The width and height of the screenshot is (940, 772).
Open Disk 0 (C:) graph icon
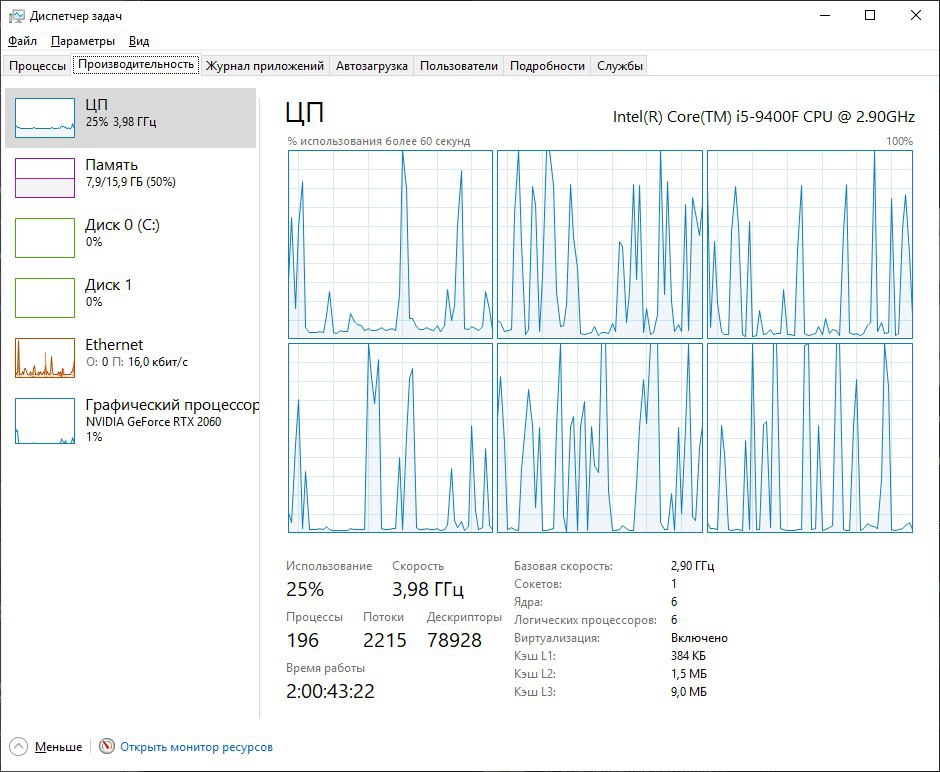[x=45, y=237]
